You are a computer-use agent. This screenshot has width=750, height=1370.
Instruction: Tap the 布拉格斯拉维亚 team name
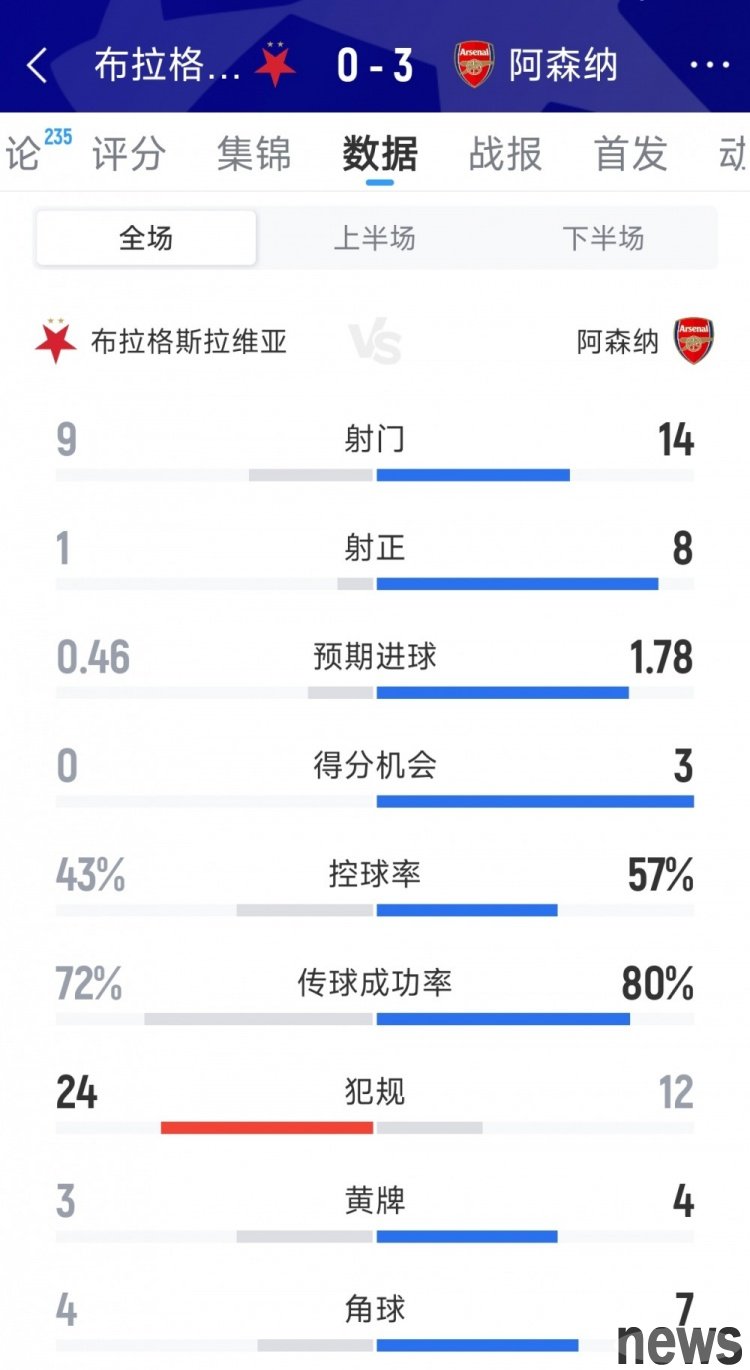pos(189,342)
